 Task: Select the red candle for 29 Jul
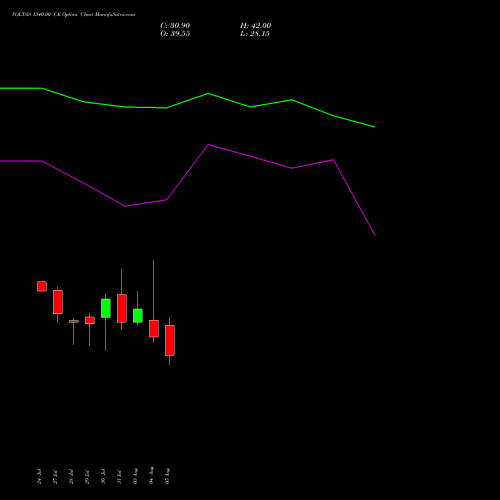coord(90,320)
